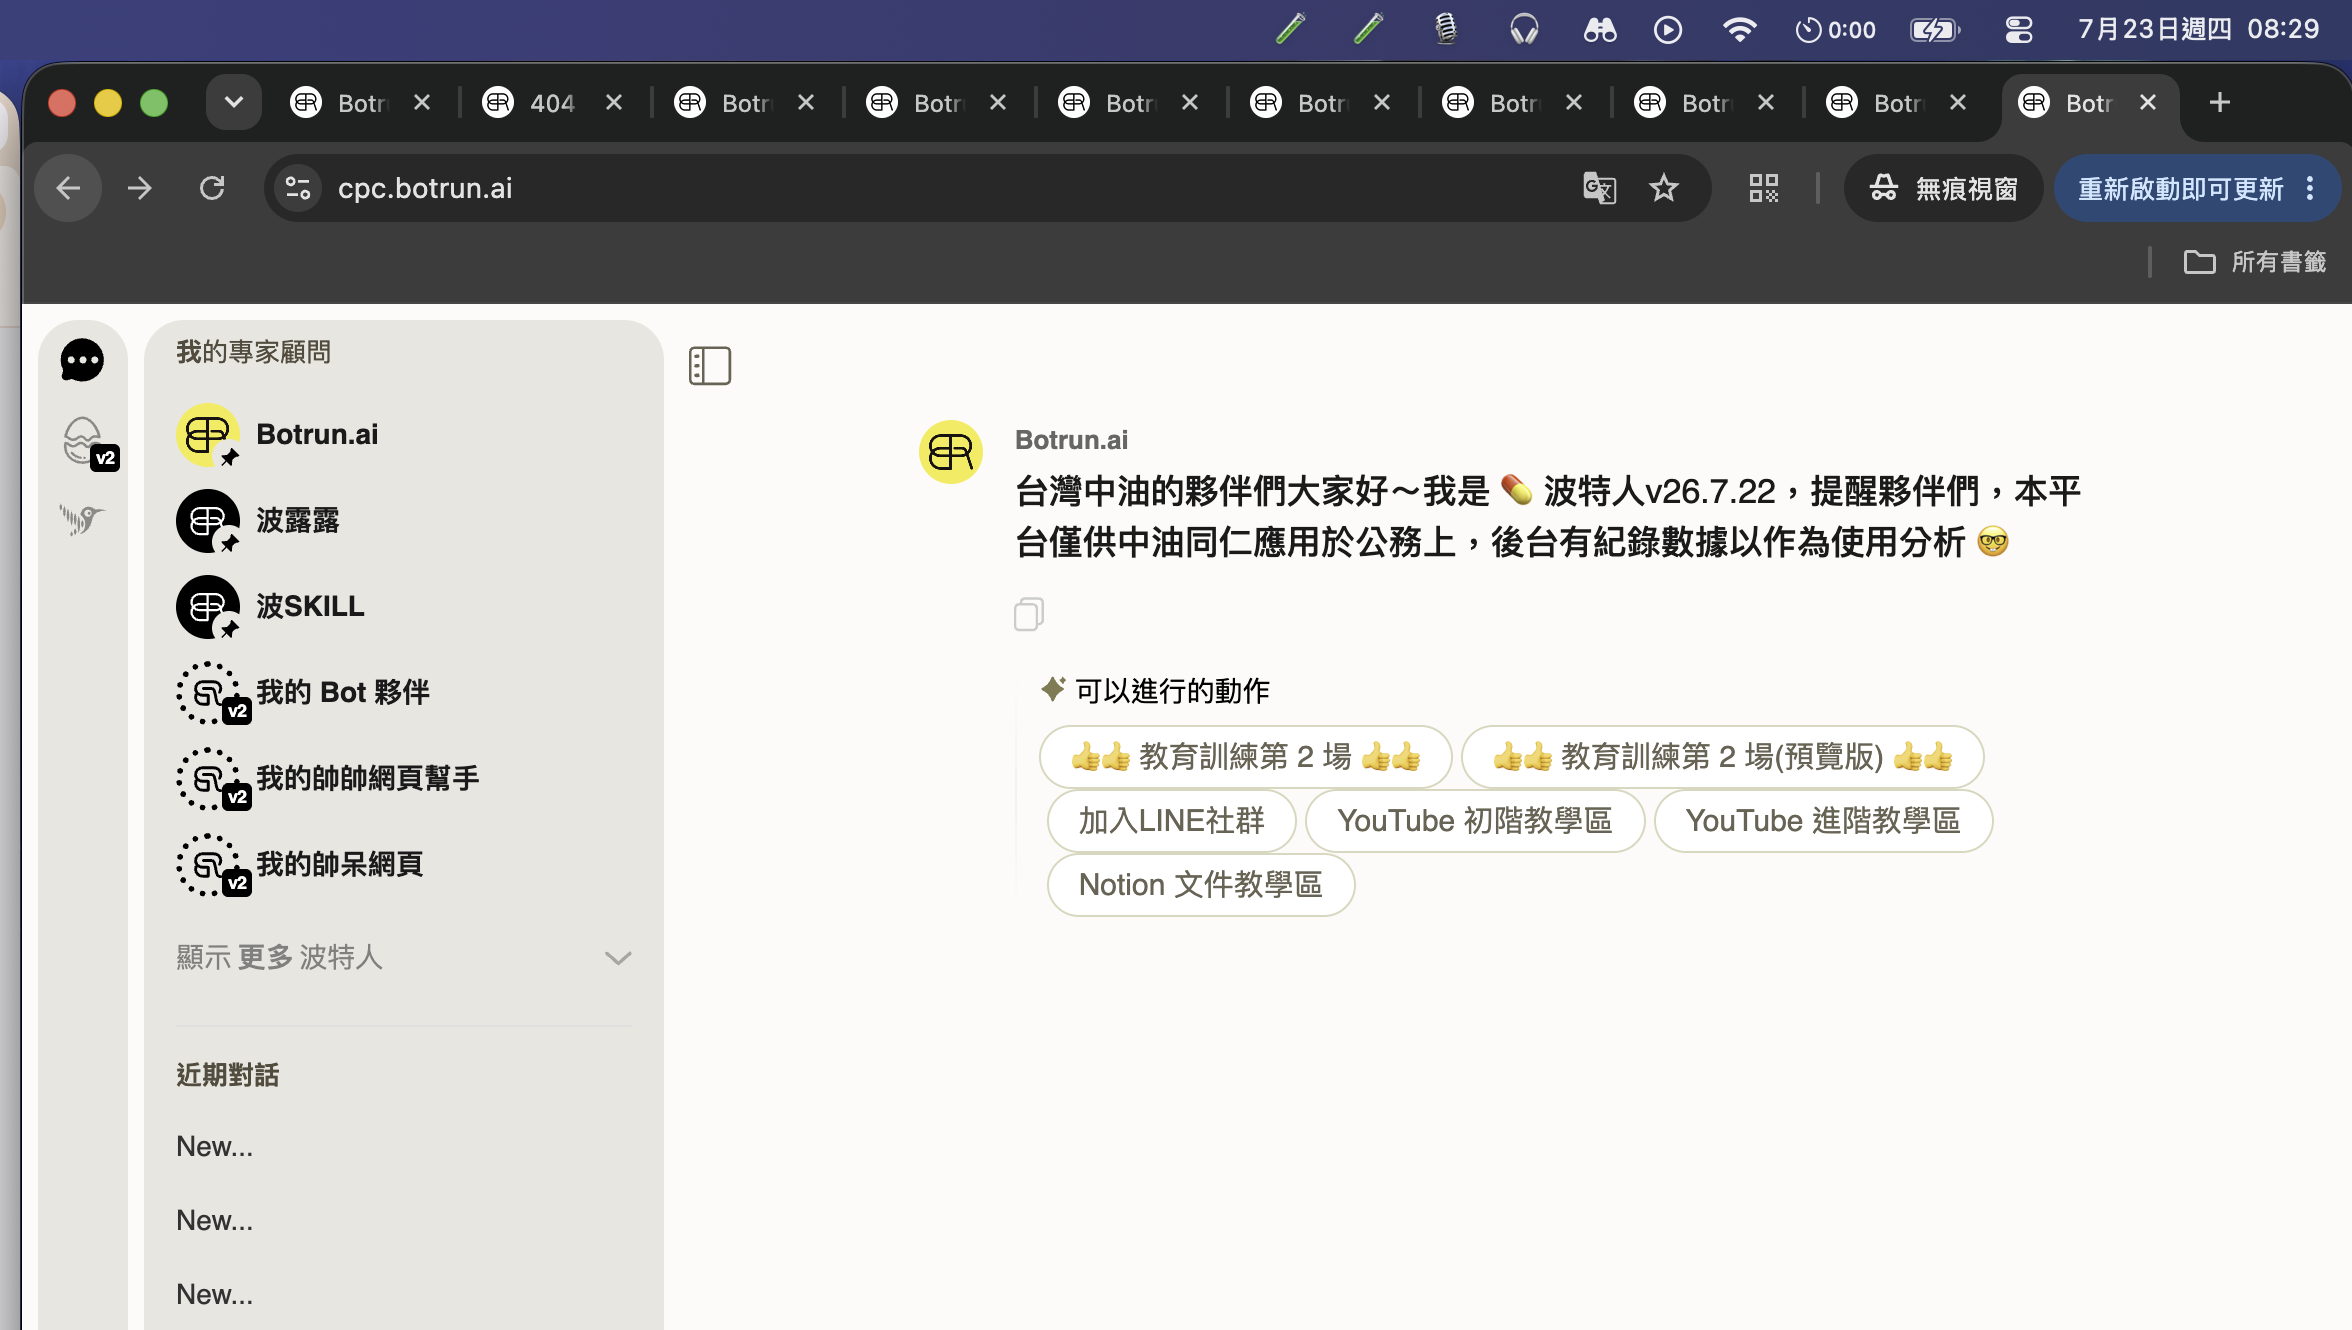Close the active last Botr tab
Viewport: 2352px width, 1330px height.
pos(2148,103)
